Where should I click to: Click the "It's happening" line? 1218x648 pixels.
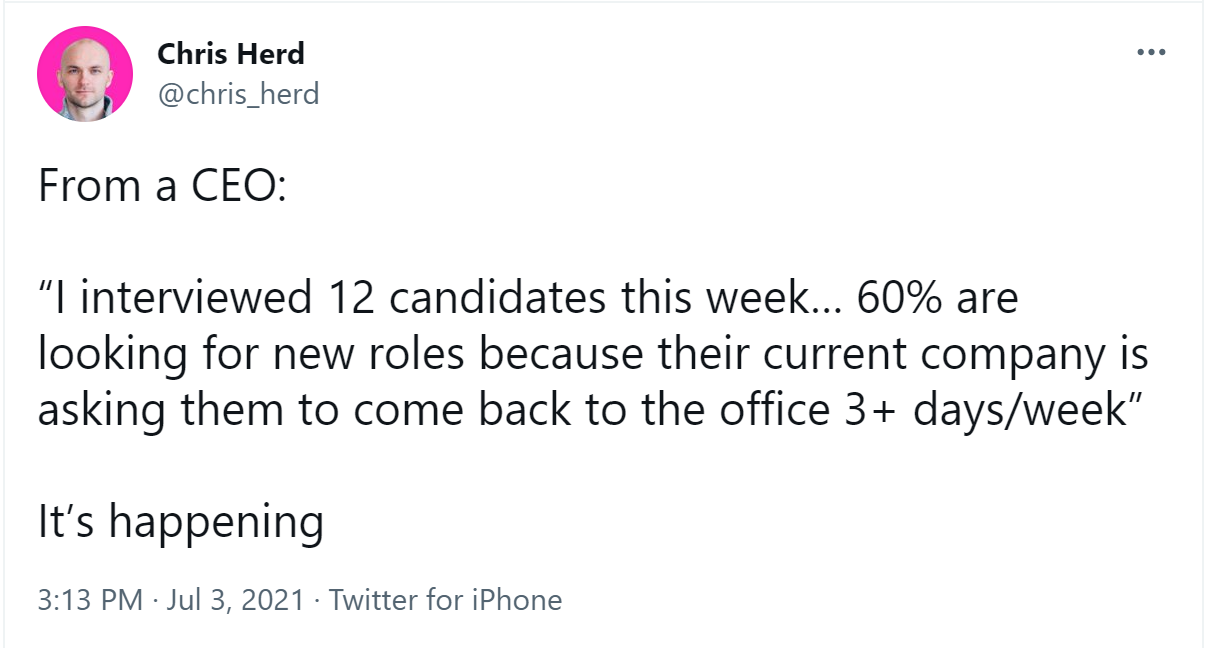tap(180, 523)
